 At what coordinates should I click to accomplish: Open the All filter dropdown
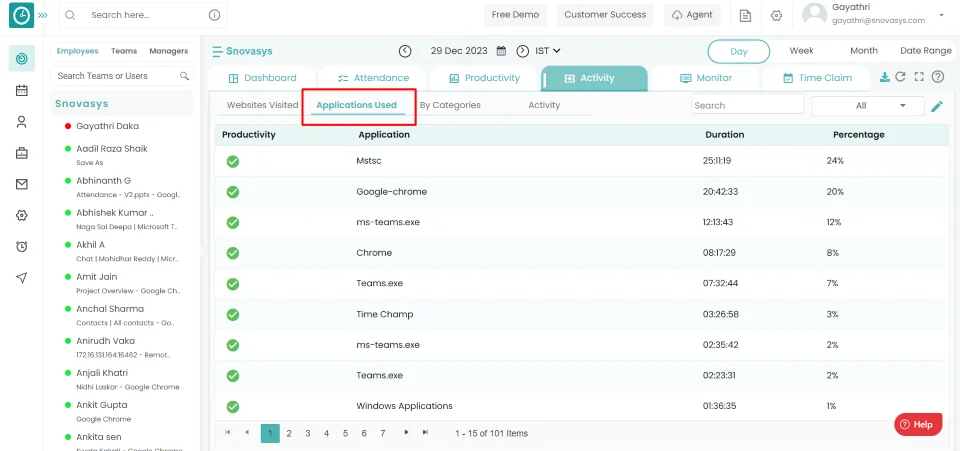point(868,106)
